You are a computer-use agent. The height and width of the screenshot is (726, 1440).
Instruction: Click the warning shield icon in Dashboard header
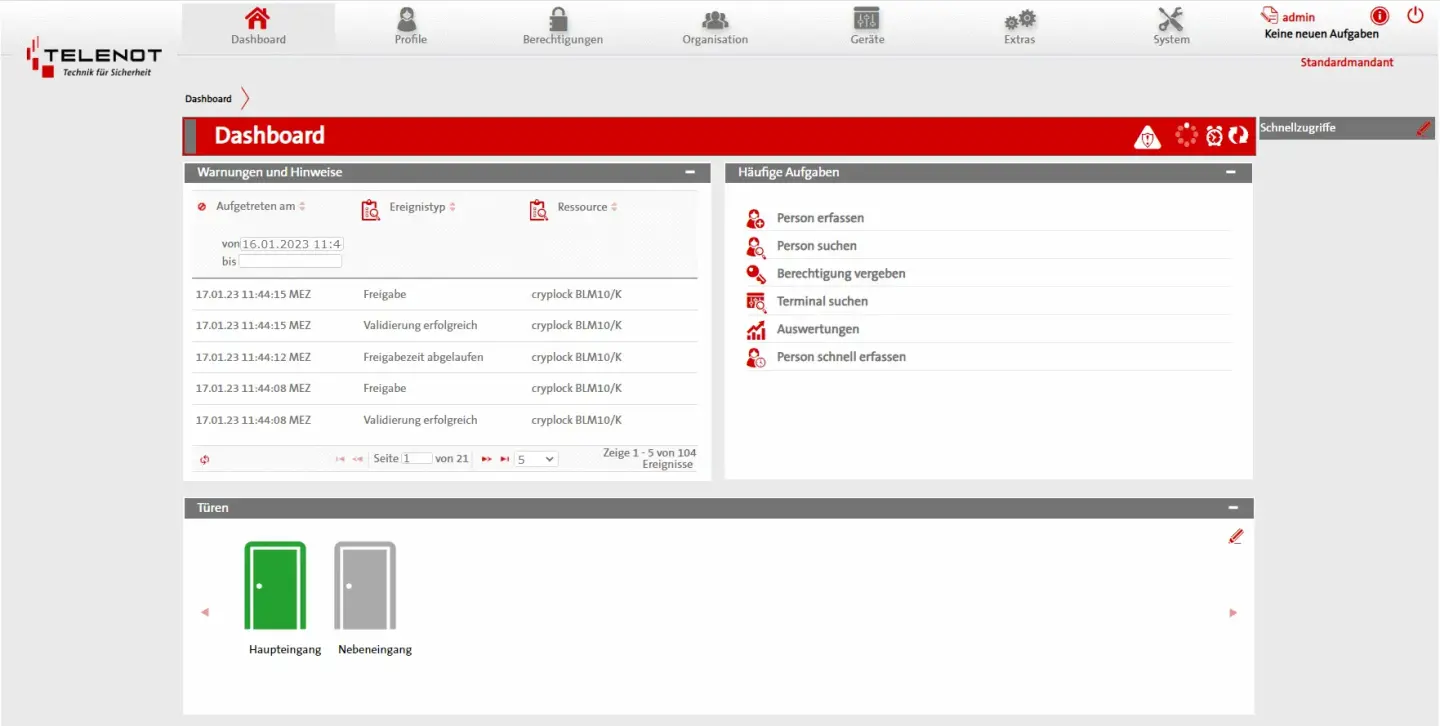click(1147, 137)
